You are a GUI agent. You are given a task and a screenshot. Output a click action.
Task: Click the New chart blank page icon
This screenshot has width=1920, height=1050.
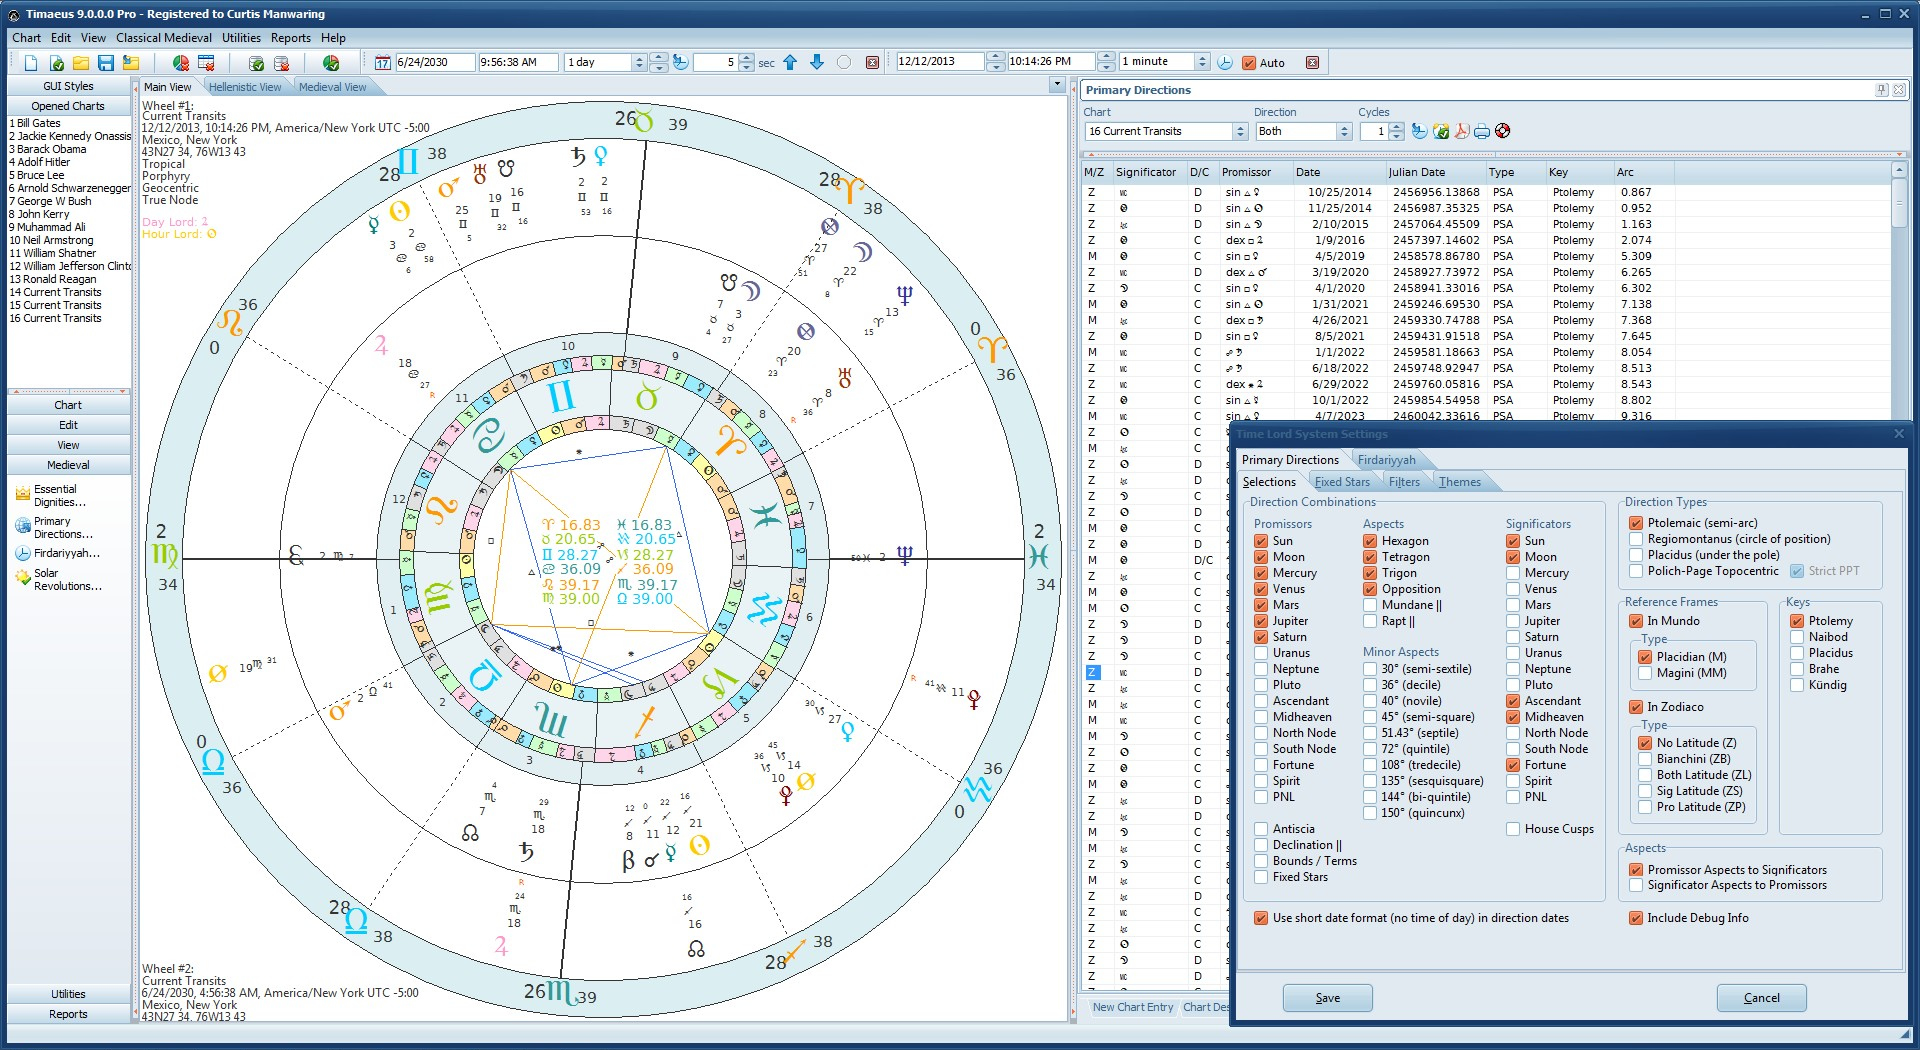click(x=31, y=63)
